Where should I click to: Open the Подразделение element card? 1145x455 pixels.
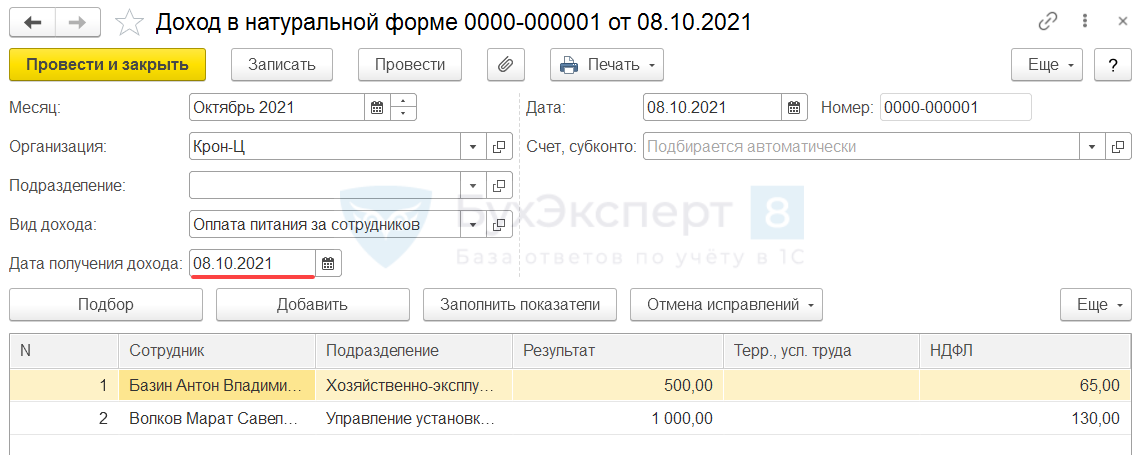coord(499,185)
